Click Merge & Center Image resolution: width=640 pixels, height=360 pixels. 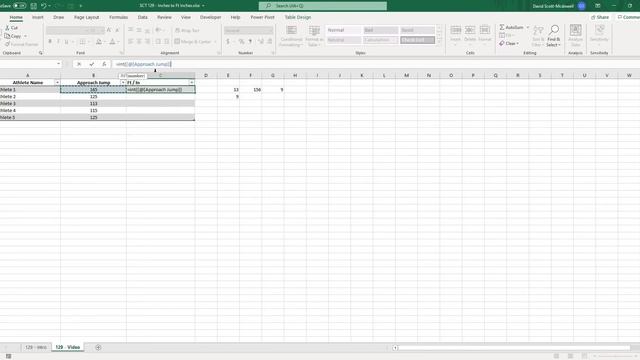(193, 42)
